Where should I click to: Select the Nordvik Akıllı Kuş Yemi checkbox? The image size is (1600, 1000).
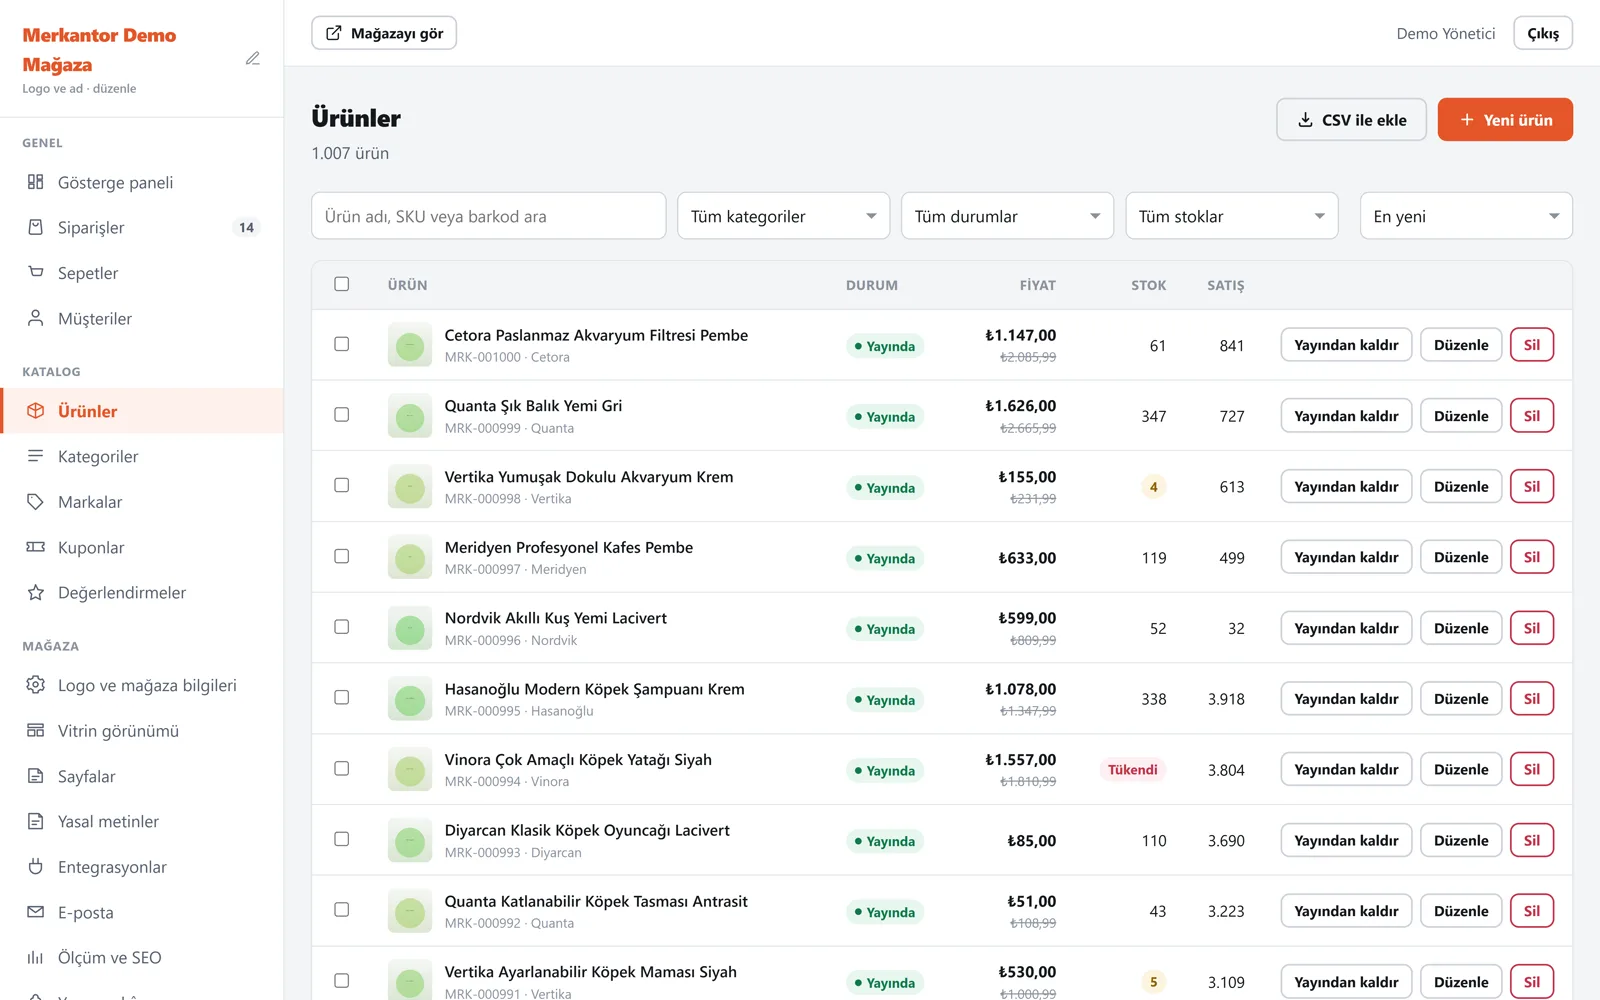click(x=342, y=627)
